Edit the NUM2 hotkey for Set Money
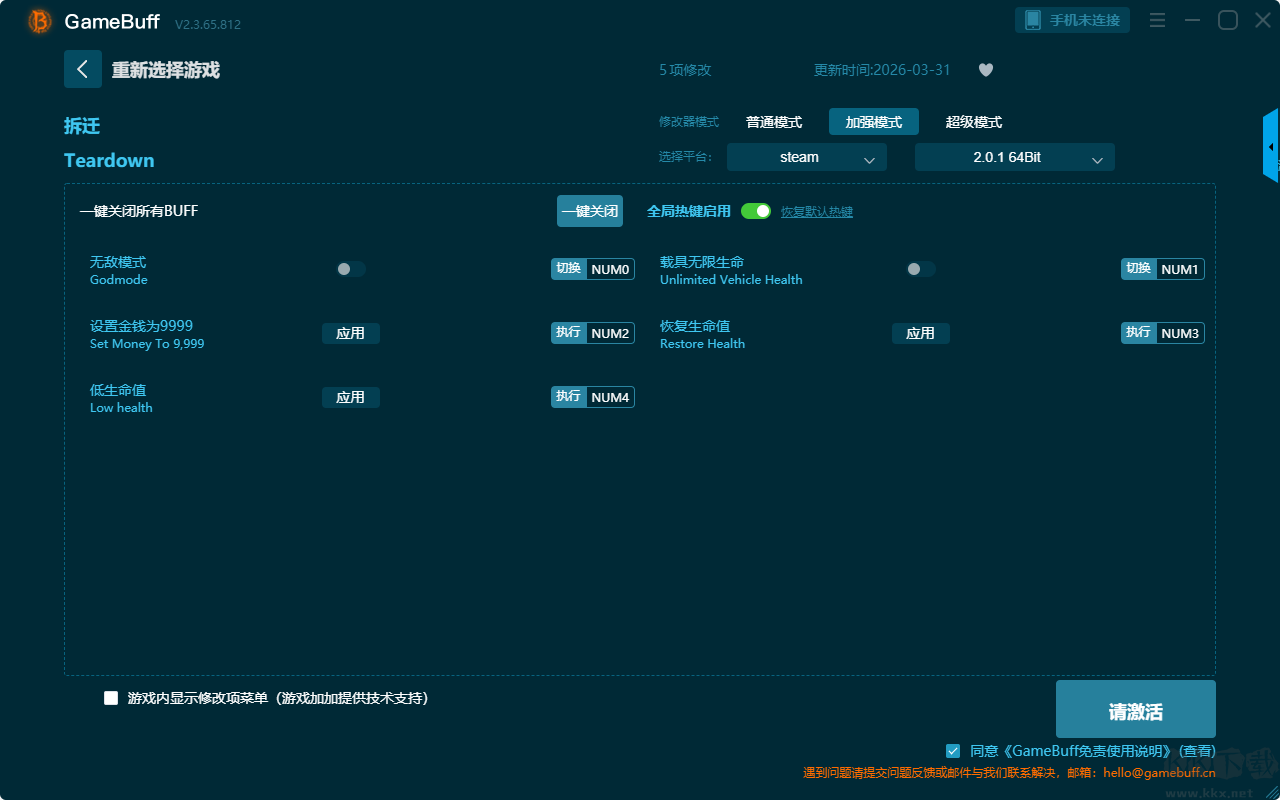The width and height of the screenshot is (1280, 800). 611,333
